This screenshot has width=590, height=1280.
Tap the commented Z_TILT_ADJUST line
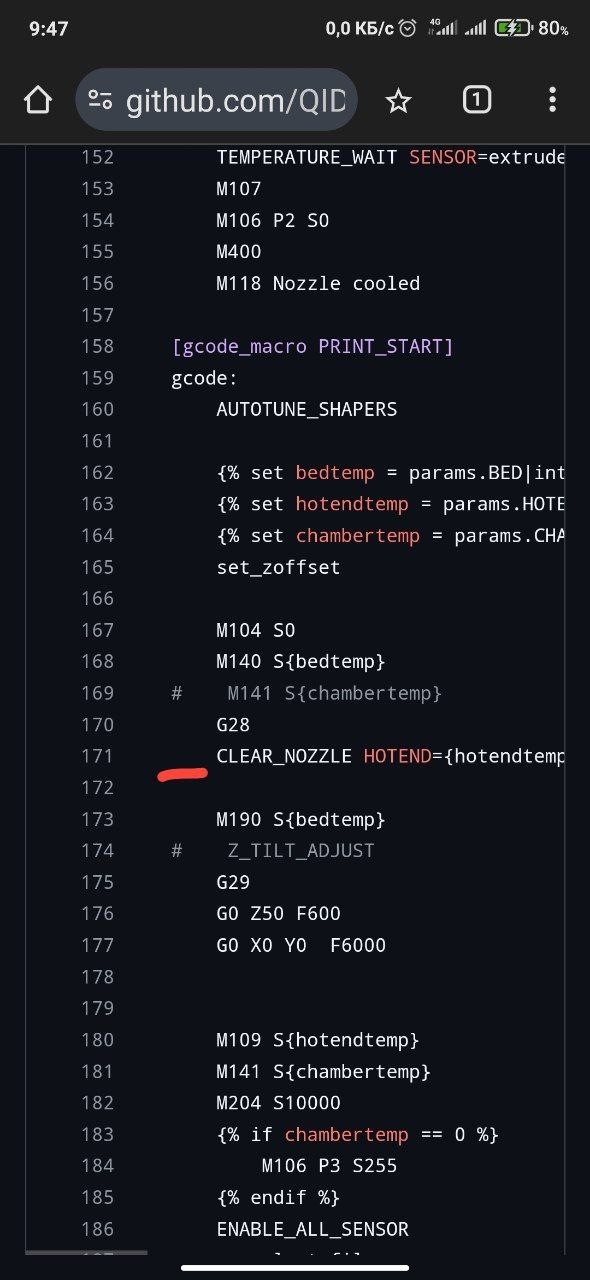(x=273, y=851)
